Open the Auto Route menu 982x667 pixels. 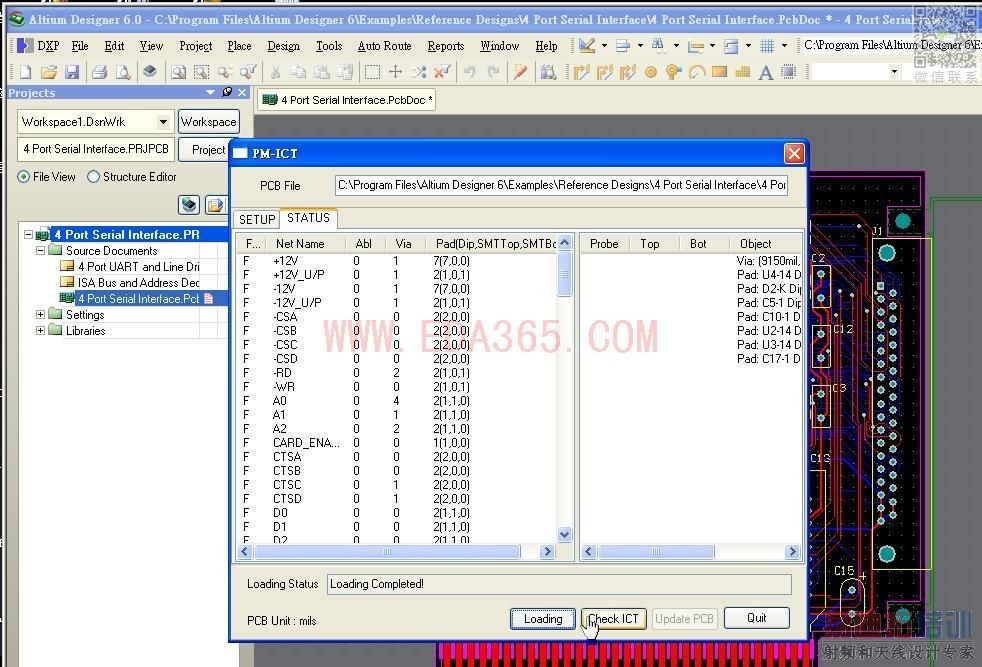point(384,46)
